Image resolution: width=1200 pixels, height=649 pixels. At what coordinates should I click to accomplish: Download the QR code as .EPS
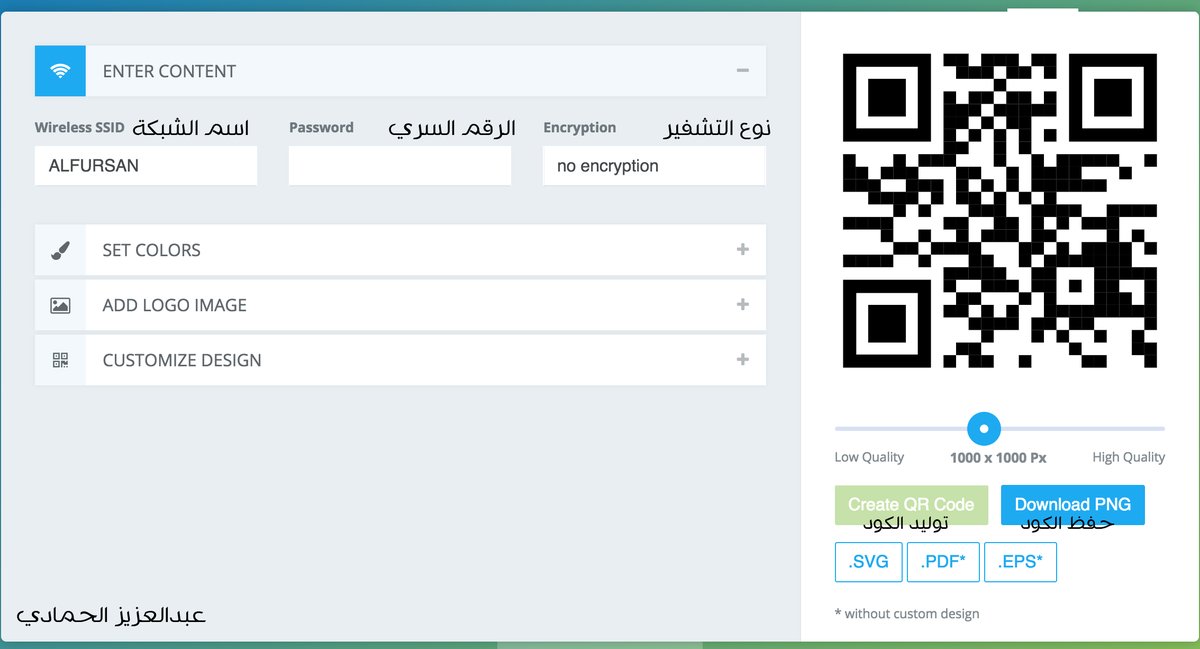tap(1020, 562)
